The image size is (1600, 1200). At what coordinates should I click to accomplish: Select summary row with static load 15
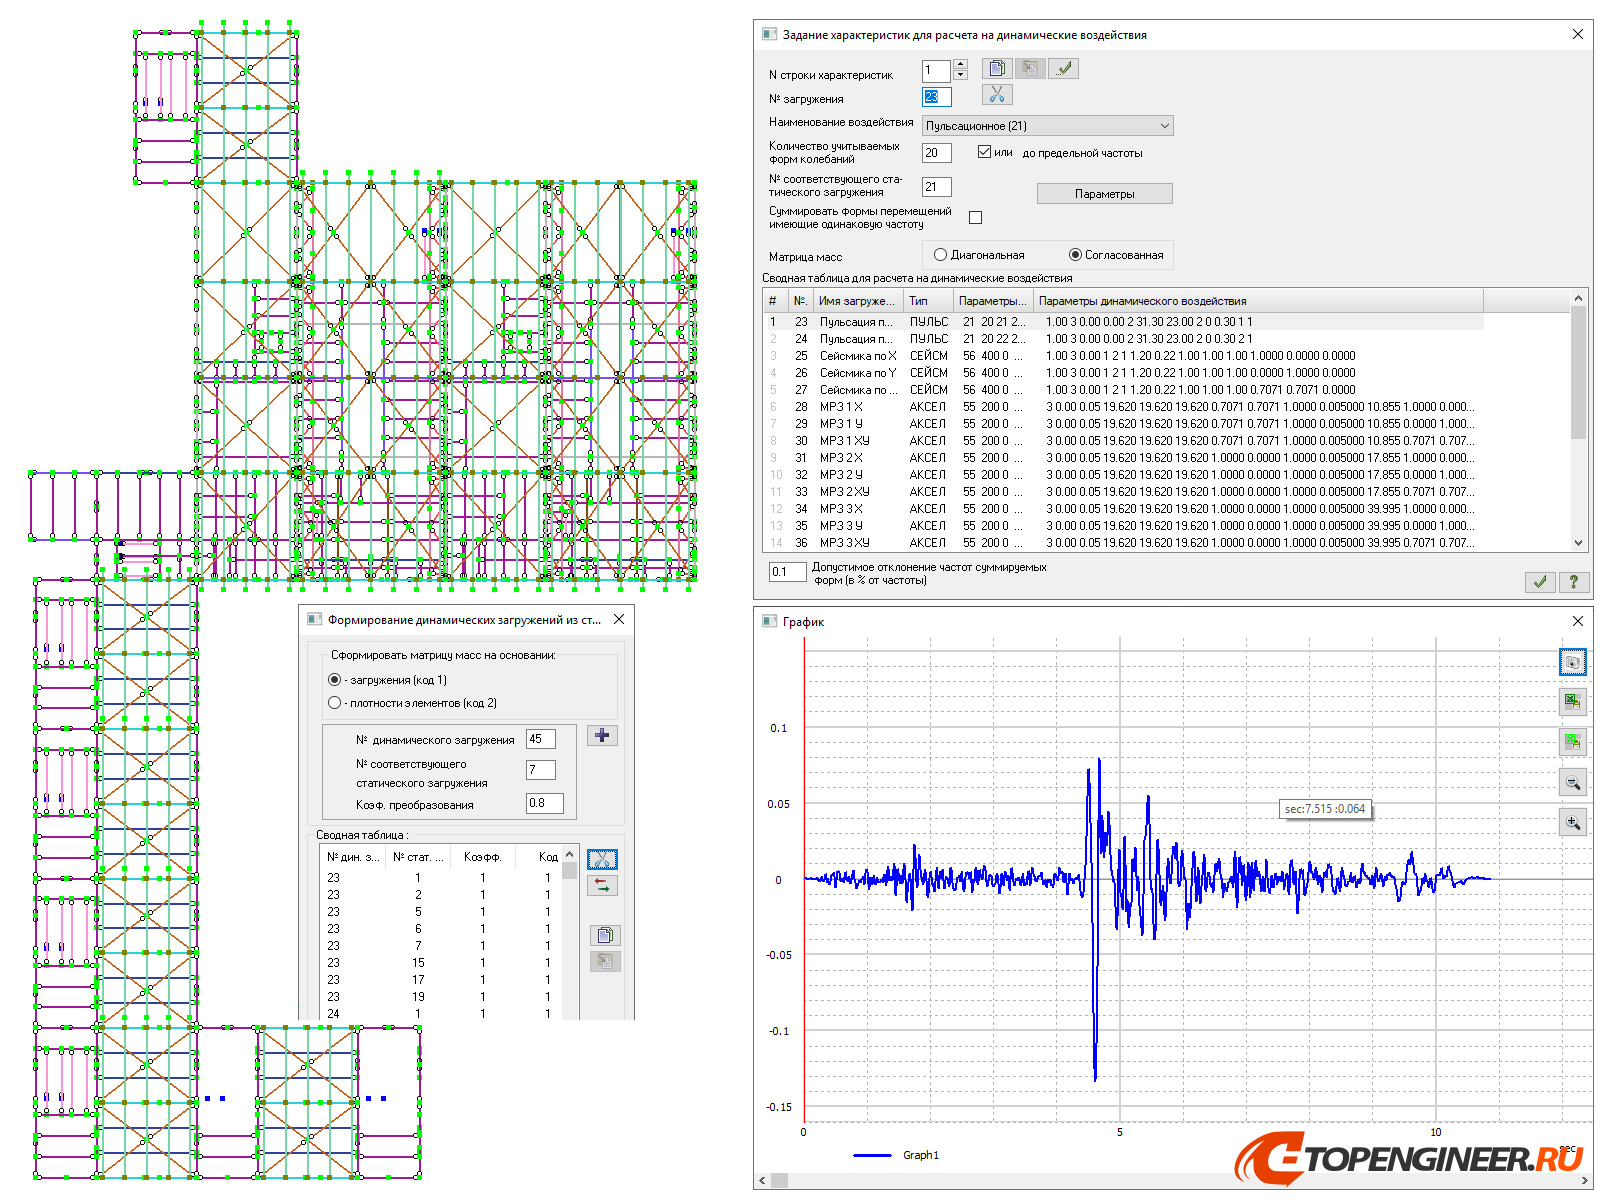click(440, 963)
